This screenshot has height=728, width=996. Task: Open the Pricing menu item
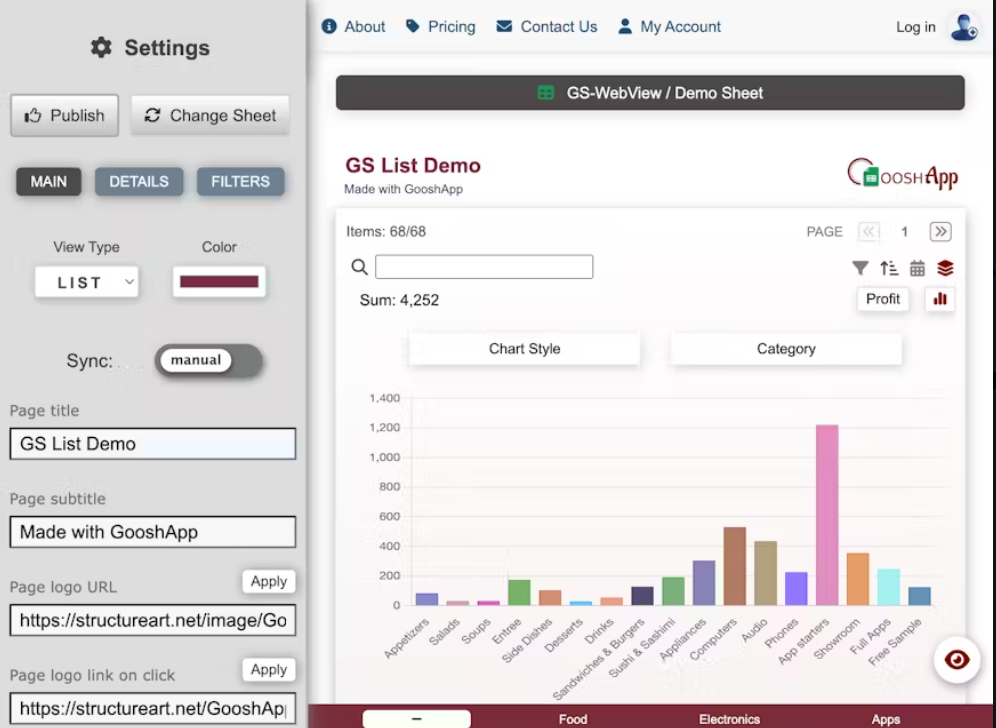(441, 27)
